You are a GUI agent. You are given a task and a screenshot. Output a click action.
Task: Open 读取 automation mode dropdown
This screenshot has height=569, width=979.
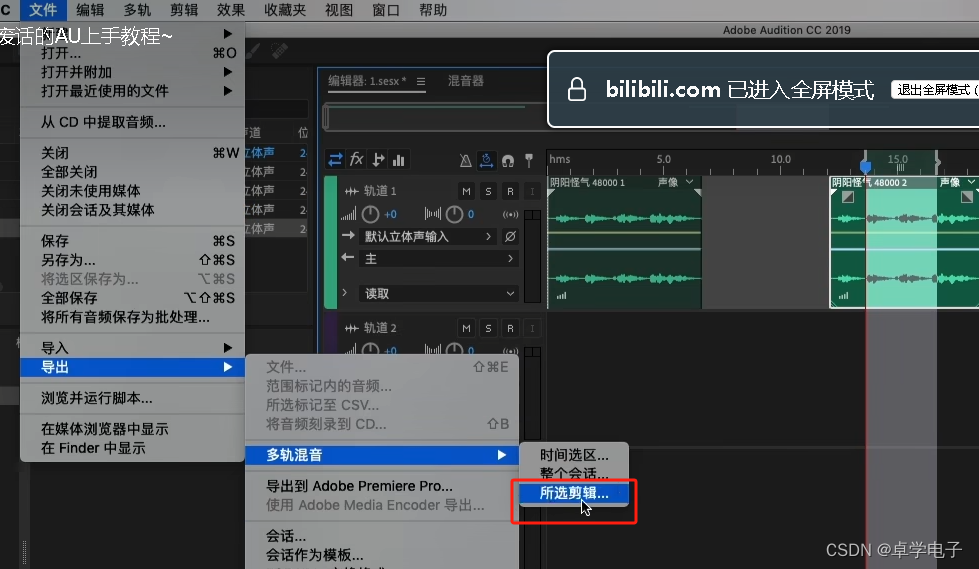[439, 294]
